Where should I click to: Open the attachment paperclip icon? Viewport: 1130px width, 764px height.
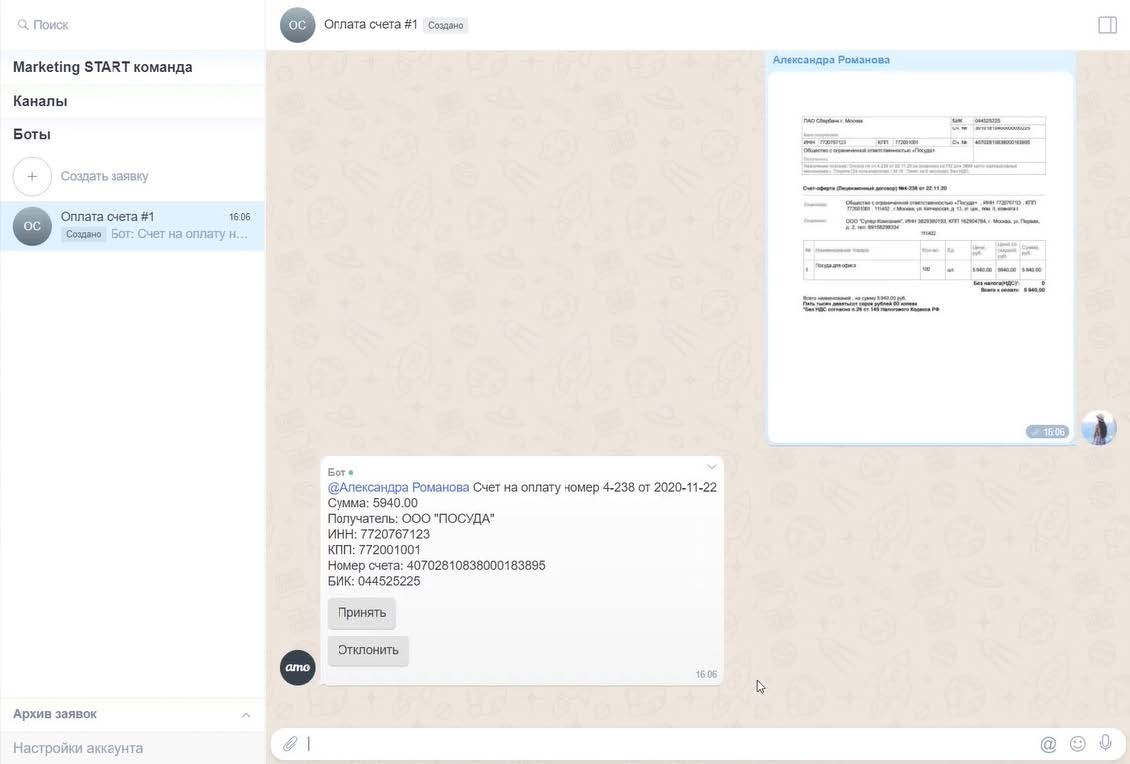pos(290,744)
